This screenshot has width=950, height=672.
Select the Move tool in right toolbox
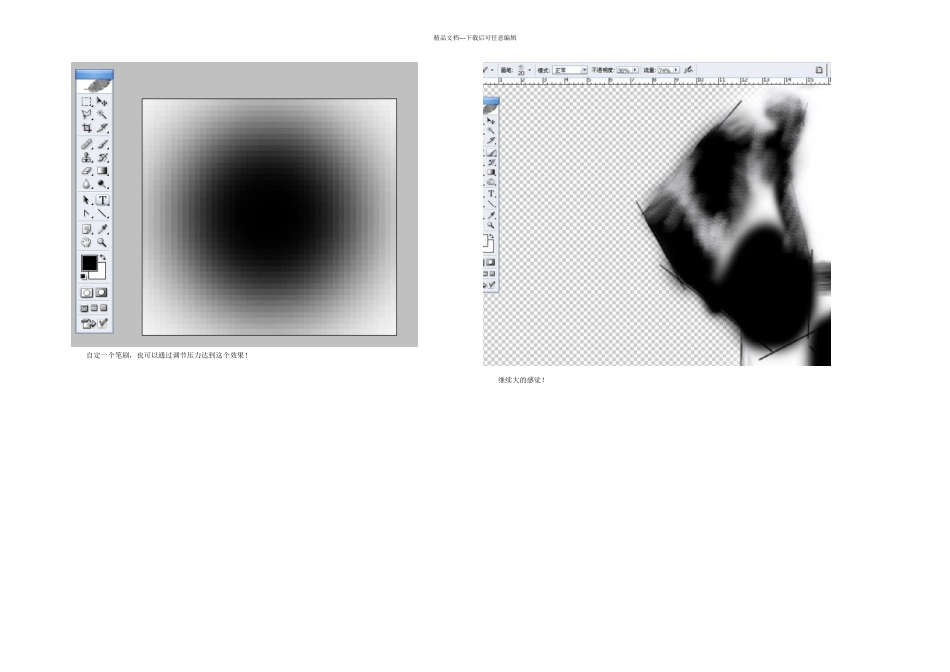pos(491,121)
